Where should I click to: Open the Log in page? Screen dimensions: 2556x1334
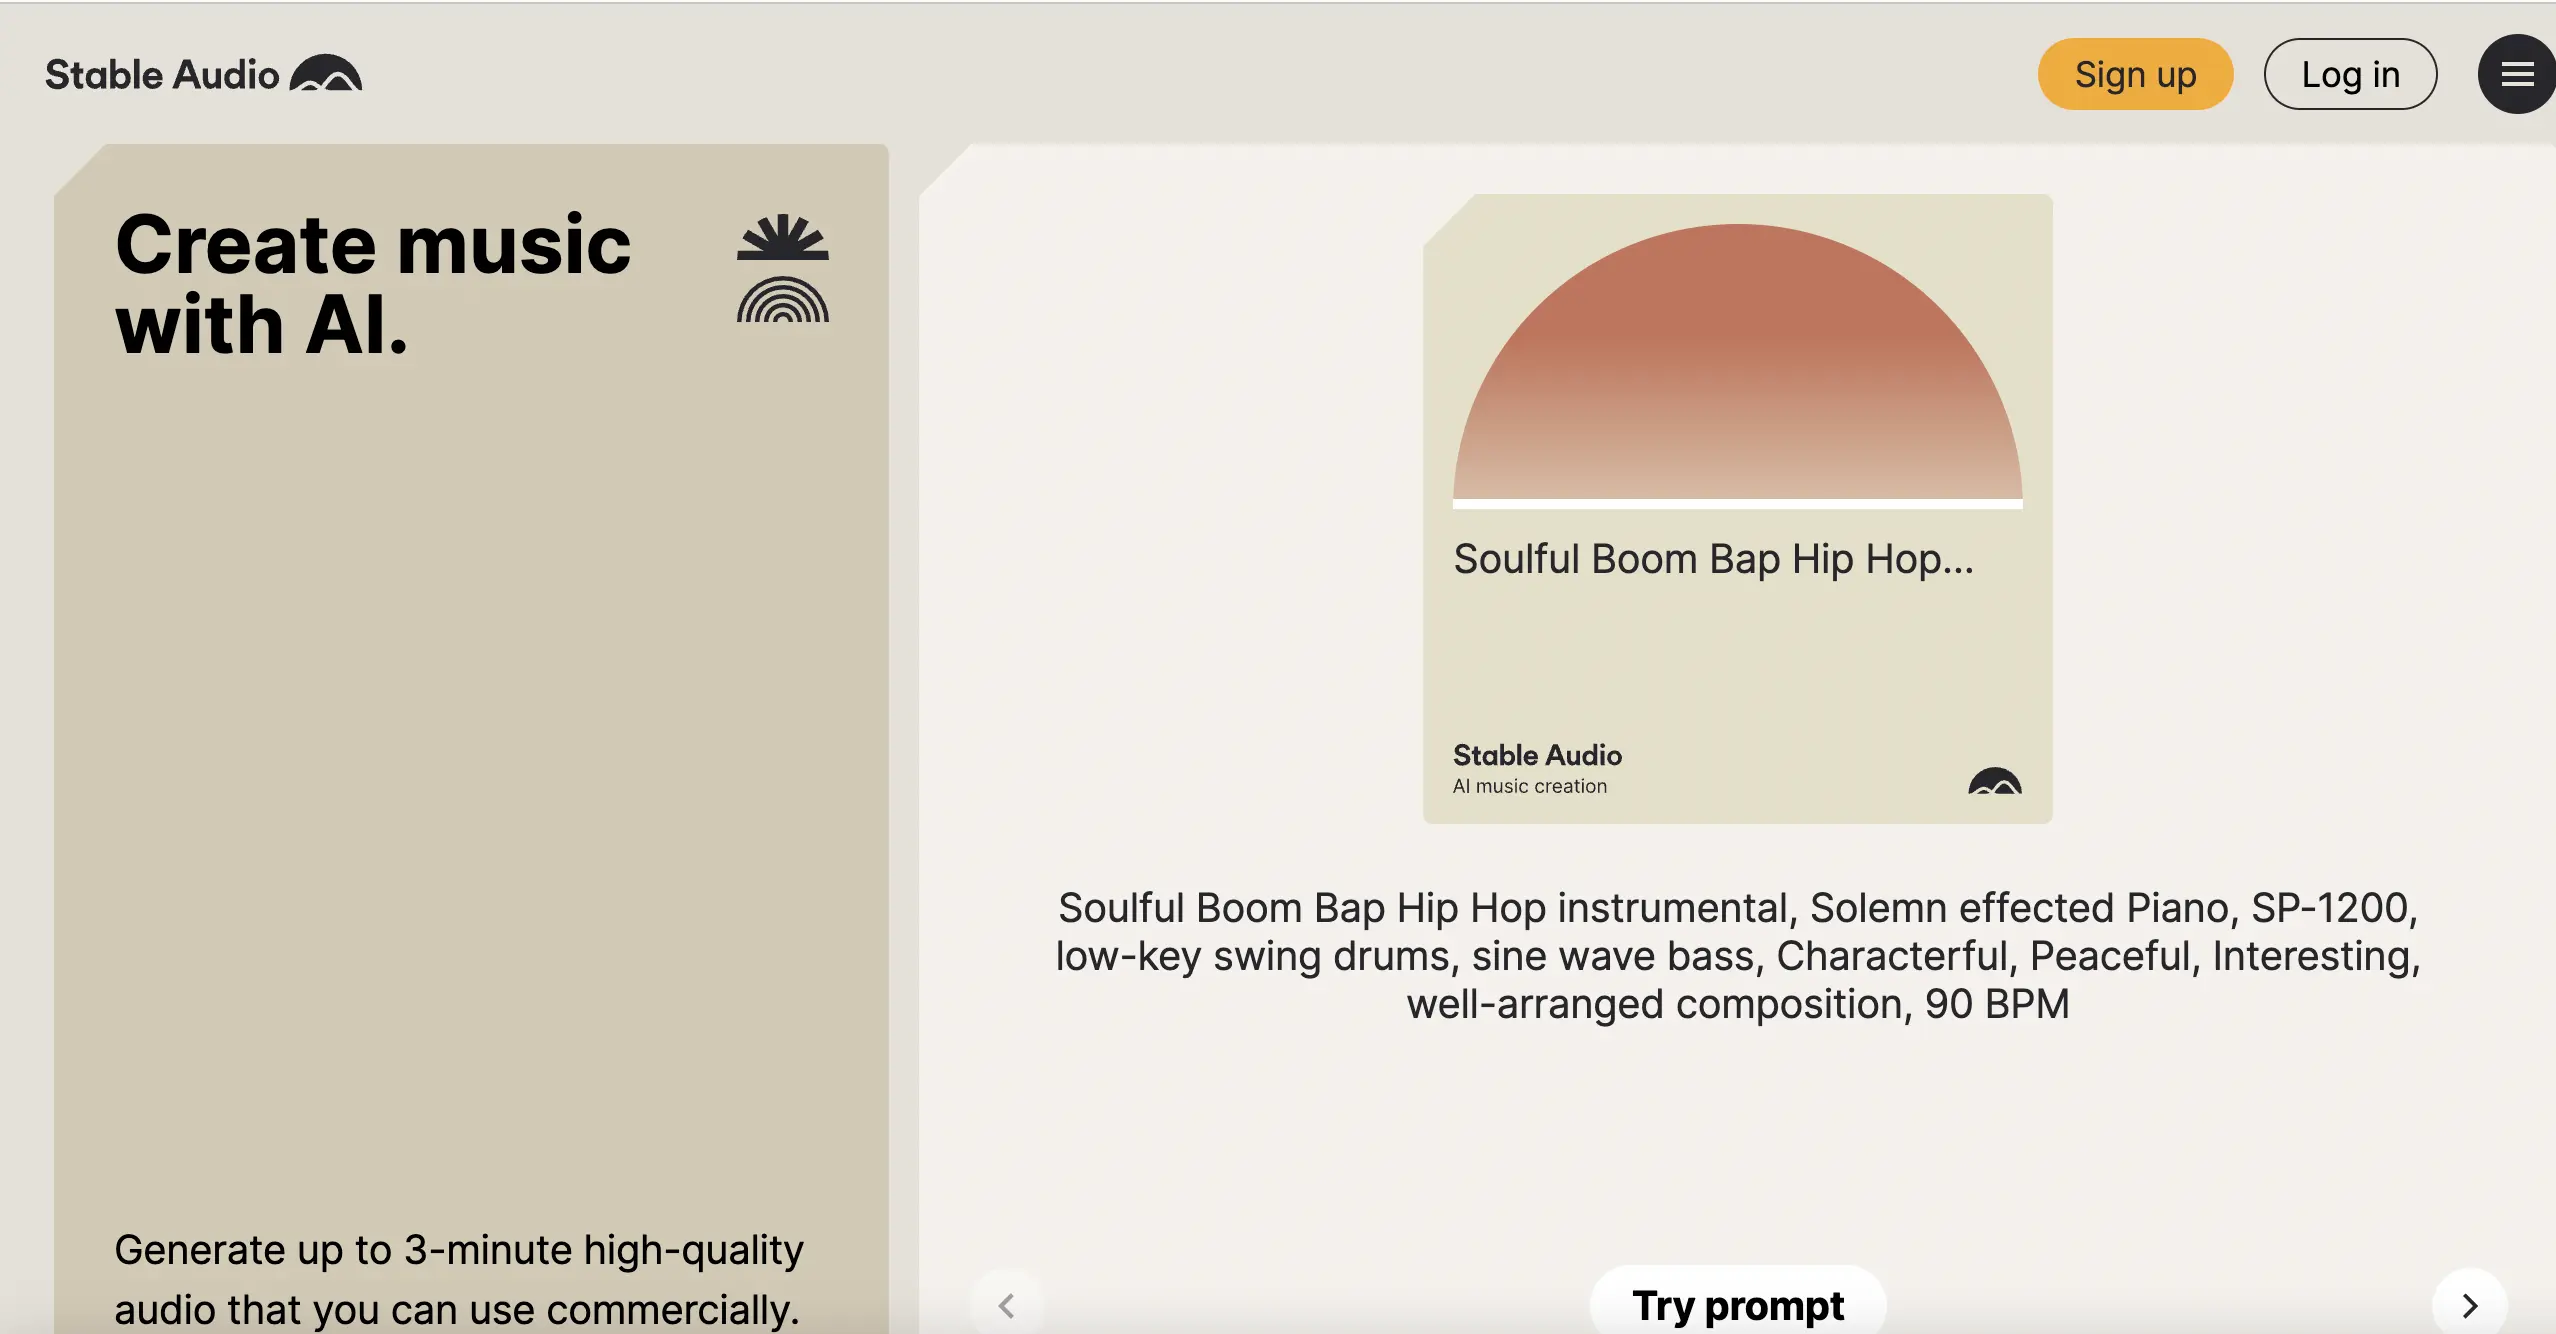(2350, 74)
